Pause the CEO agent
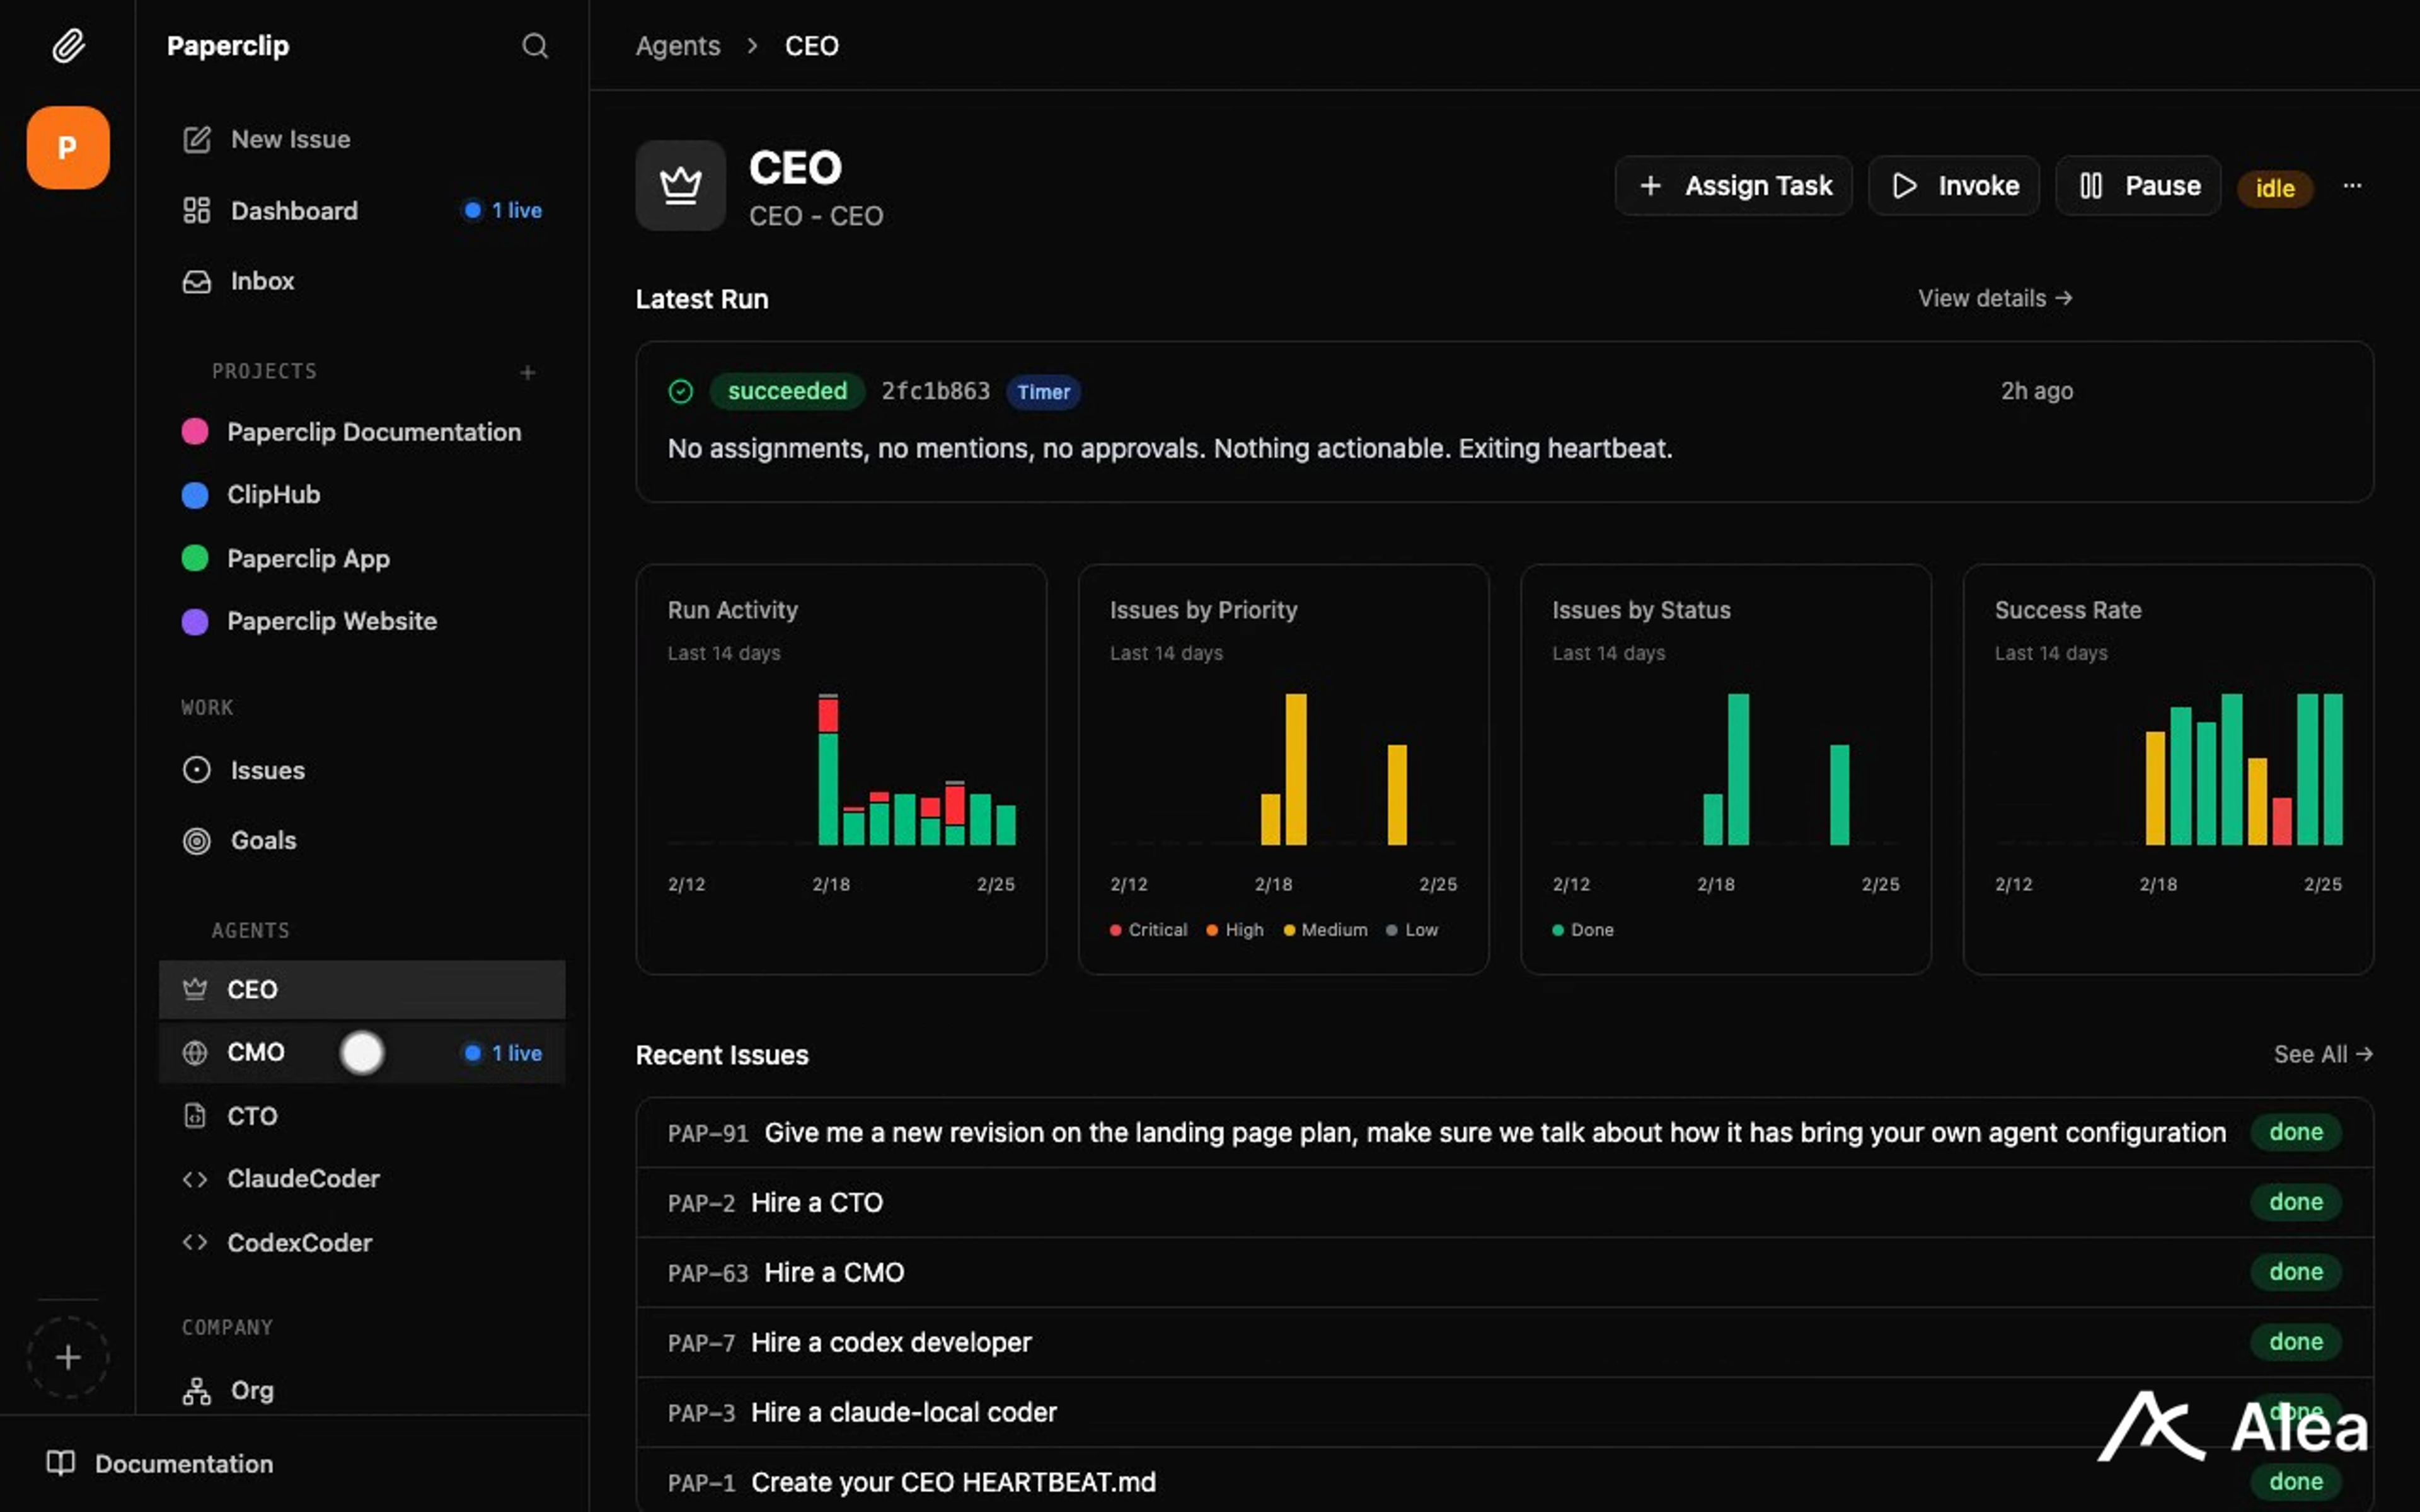 2138,186
